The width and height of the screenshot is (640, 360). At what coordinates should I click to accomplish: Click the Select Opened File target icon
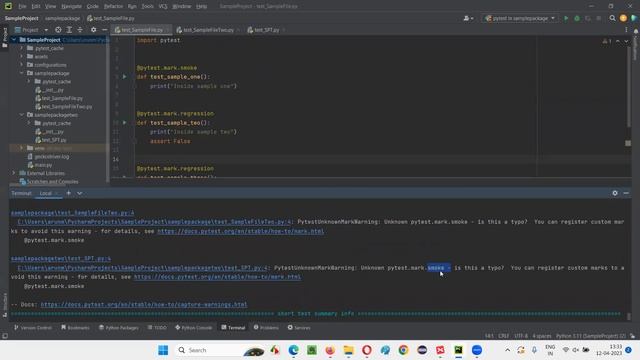[58, 30]
